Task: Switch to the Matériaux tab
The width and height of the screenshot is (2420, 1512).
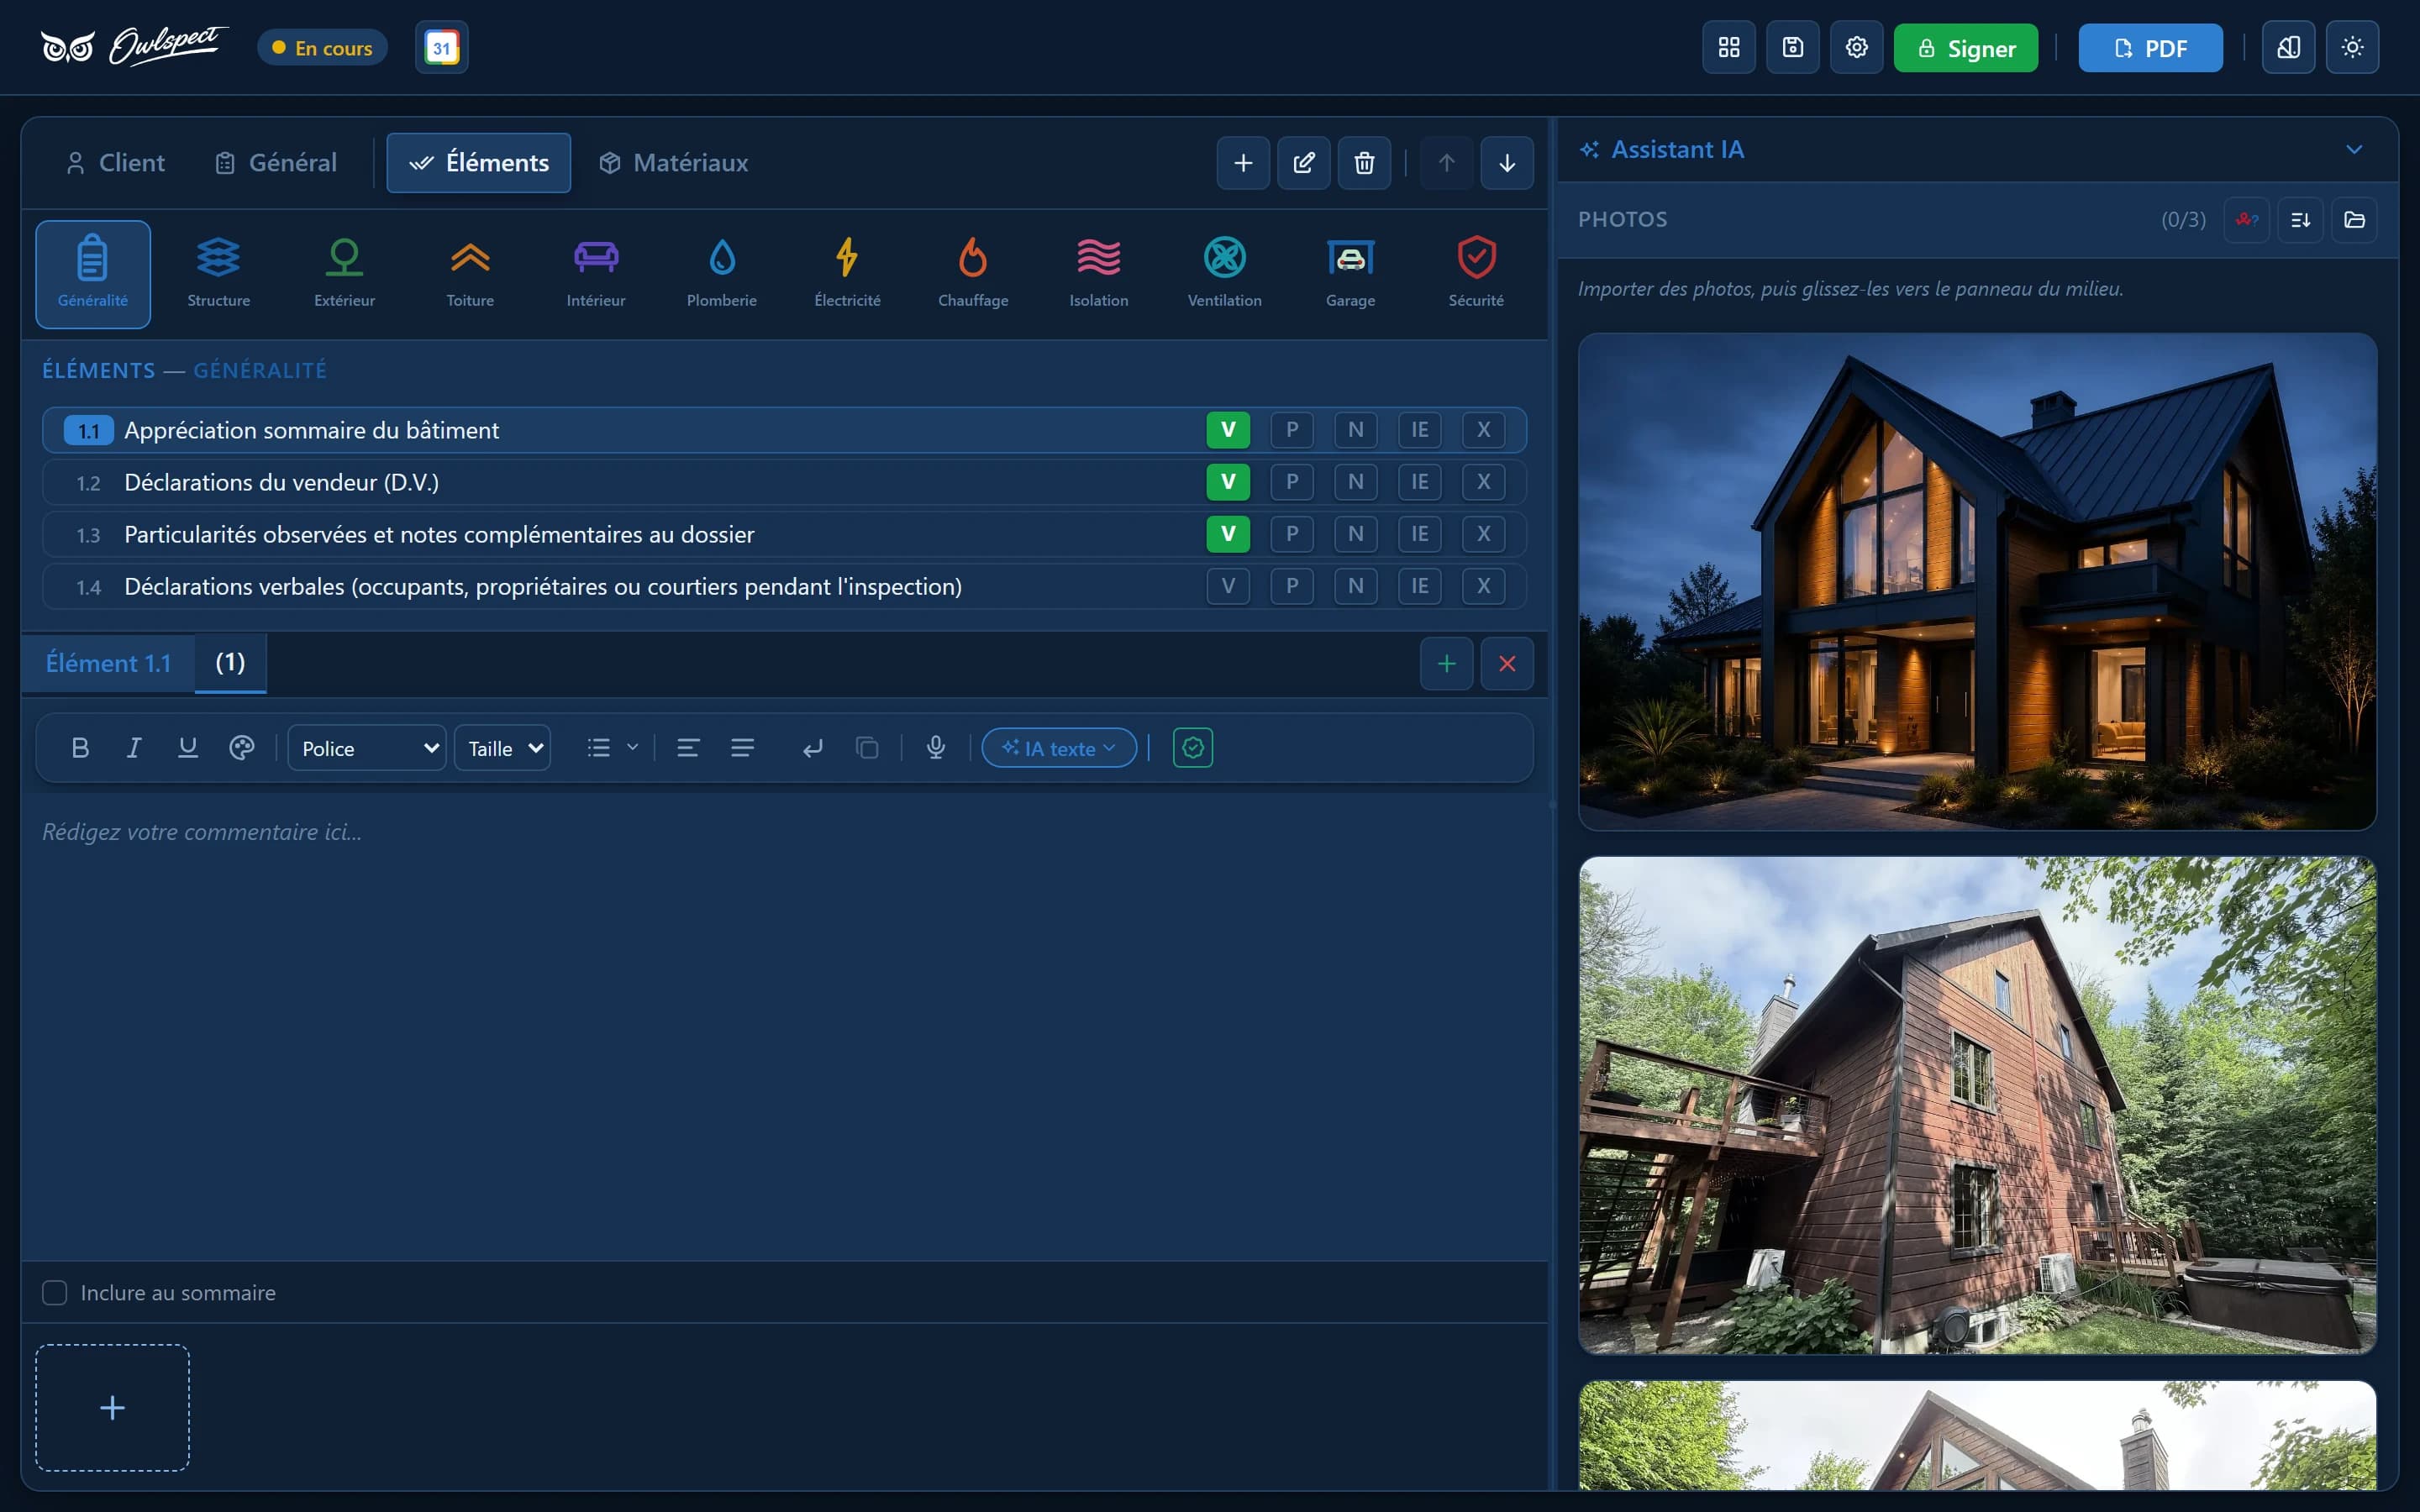Action: click(x=673, y=163)
